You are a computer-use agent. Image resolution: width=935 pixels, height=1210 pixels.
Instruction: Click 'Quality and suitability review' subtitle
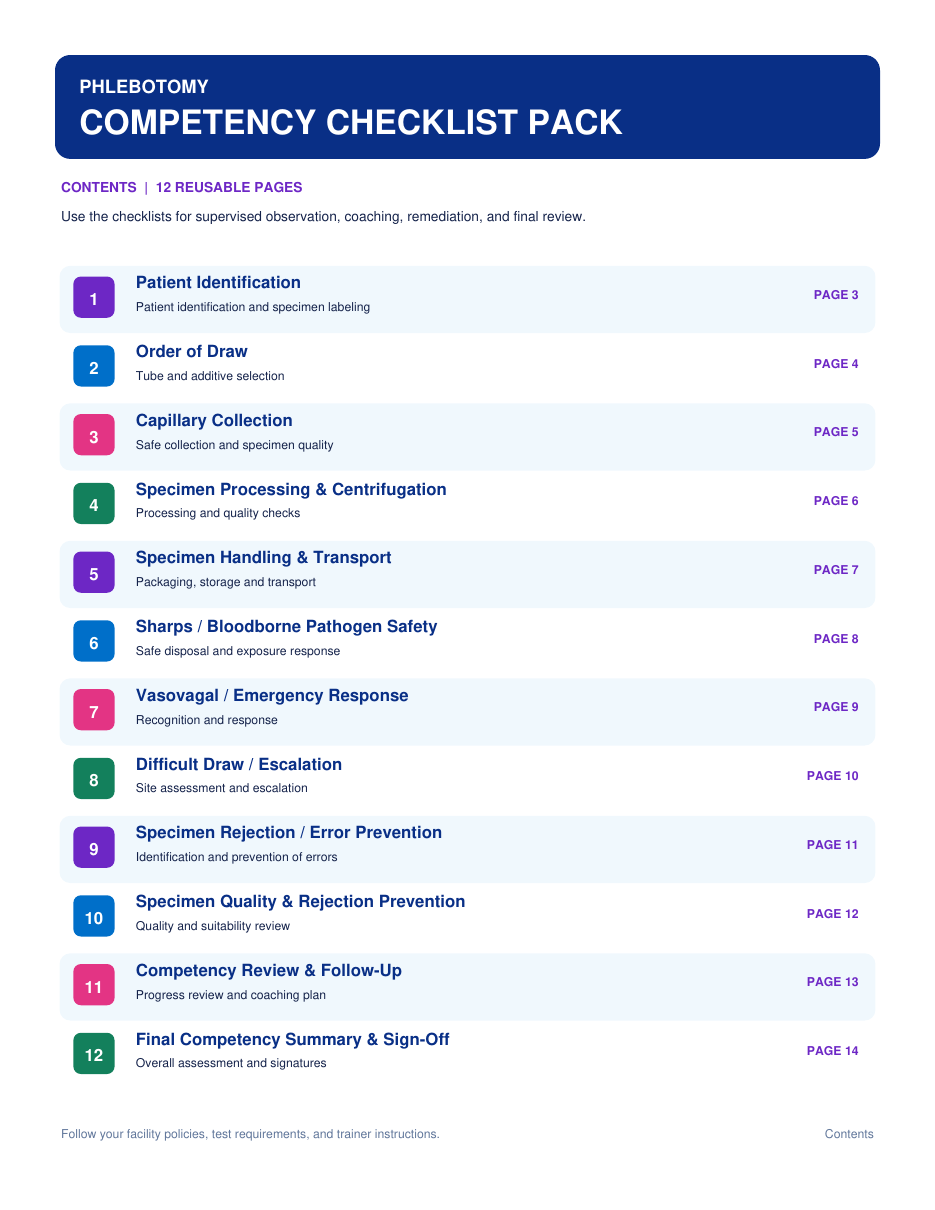tap(213, 926)
